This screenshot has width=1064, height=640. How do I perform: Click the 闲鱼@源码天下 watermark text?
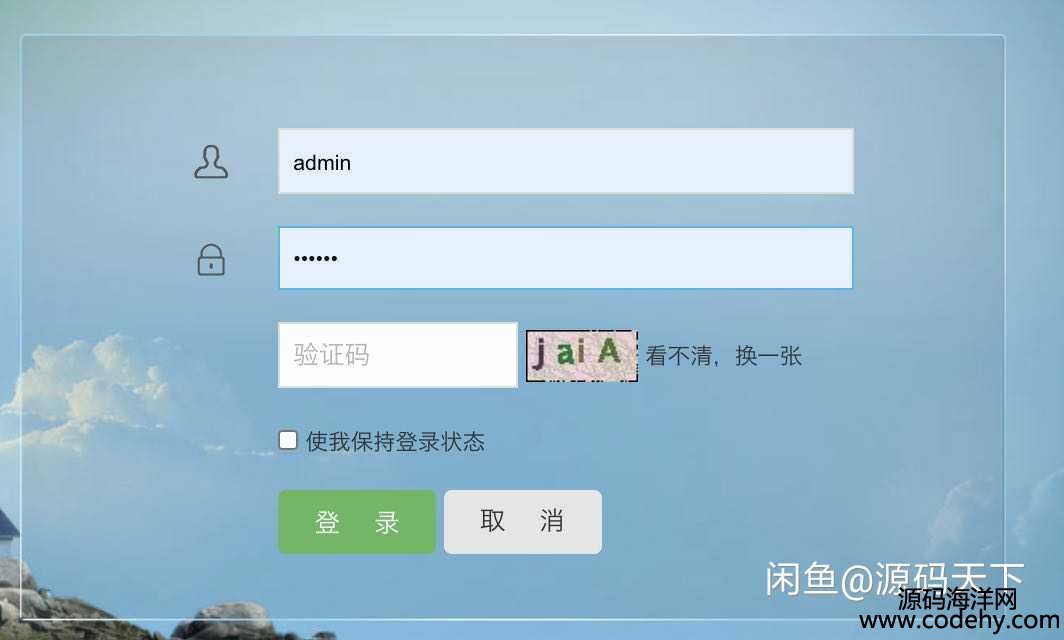click(x=894, y=579)
